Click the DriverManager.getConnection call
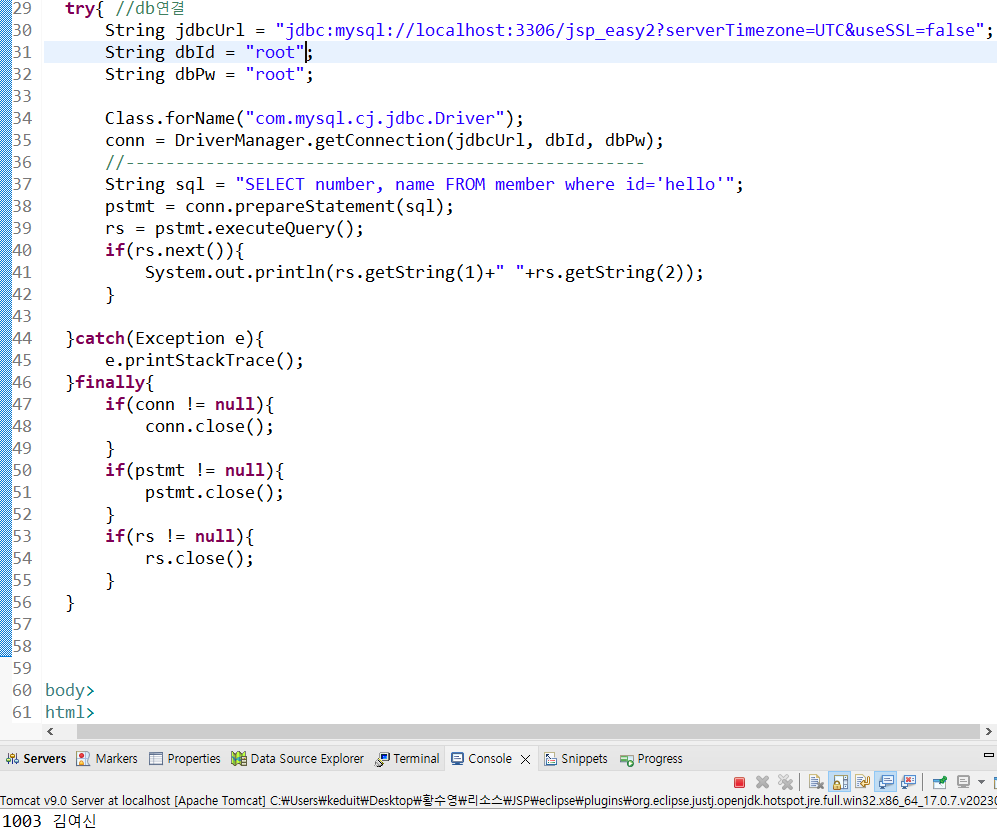The height and width of the screenshot is (839, 997). 419,140
